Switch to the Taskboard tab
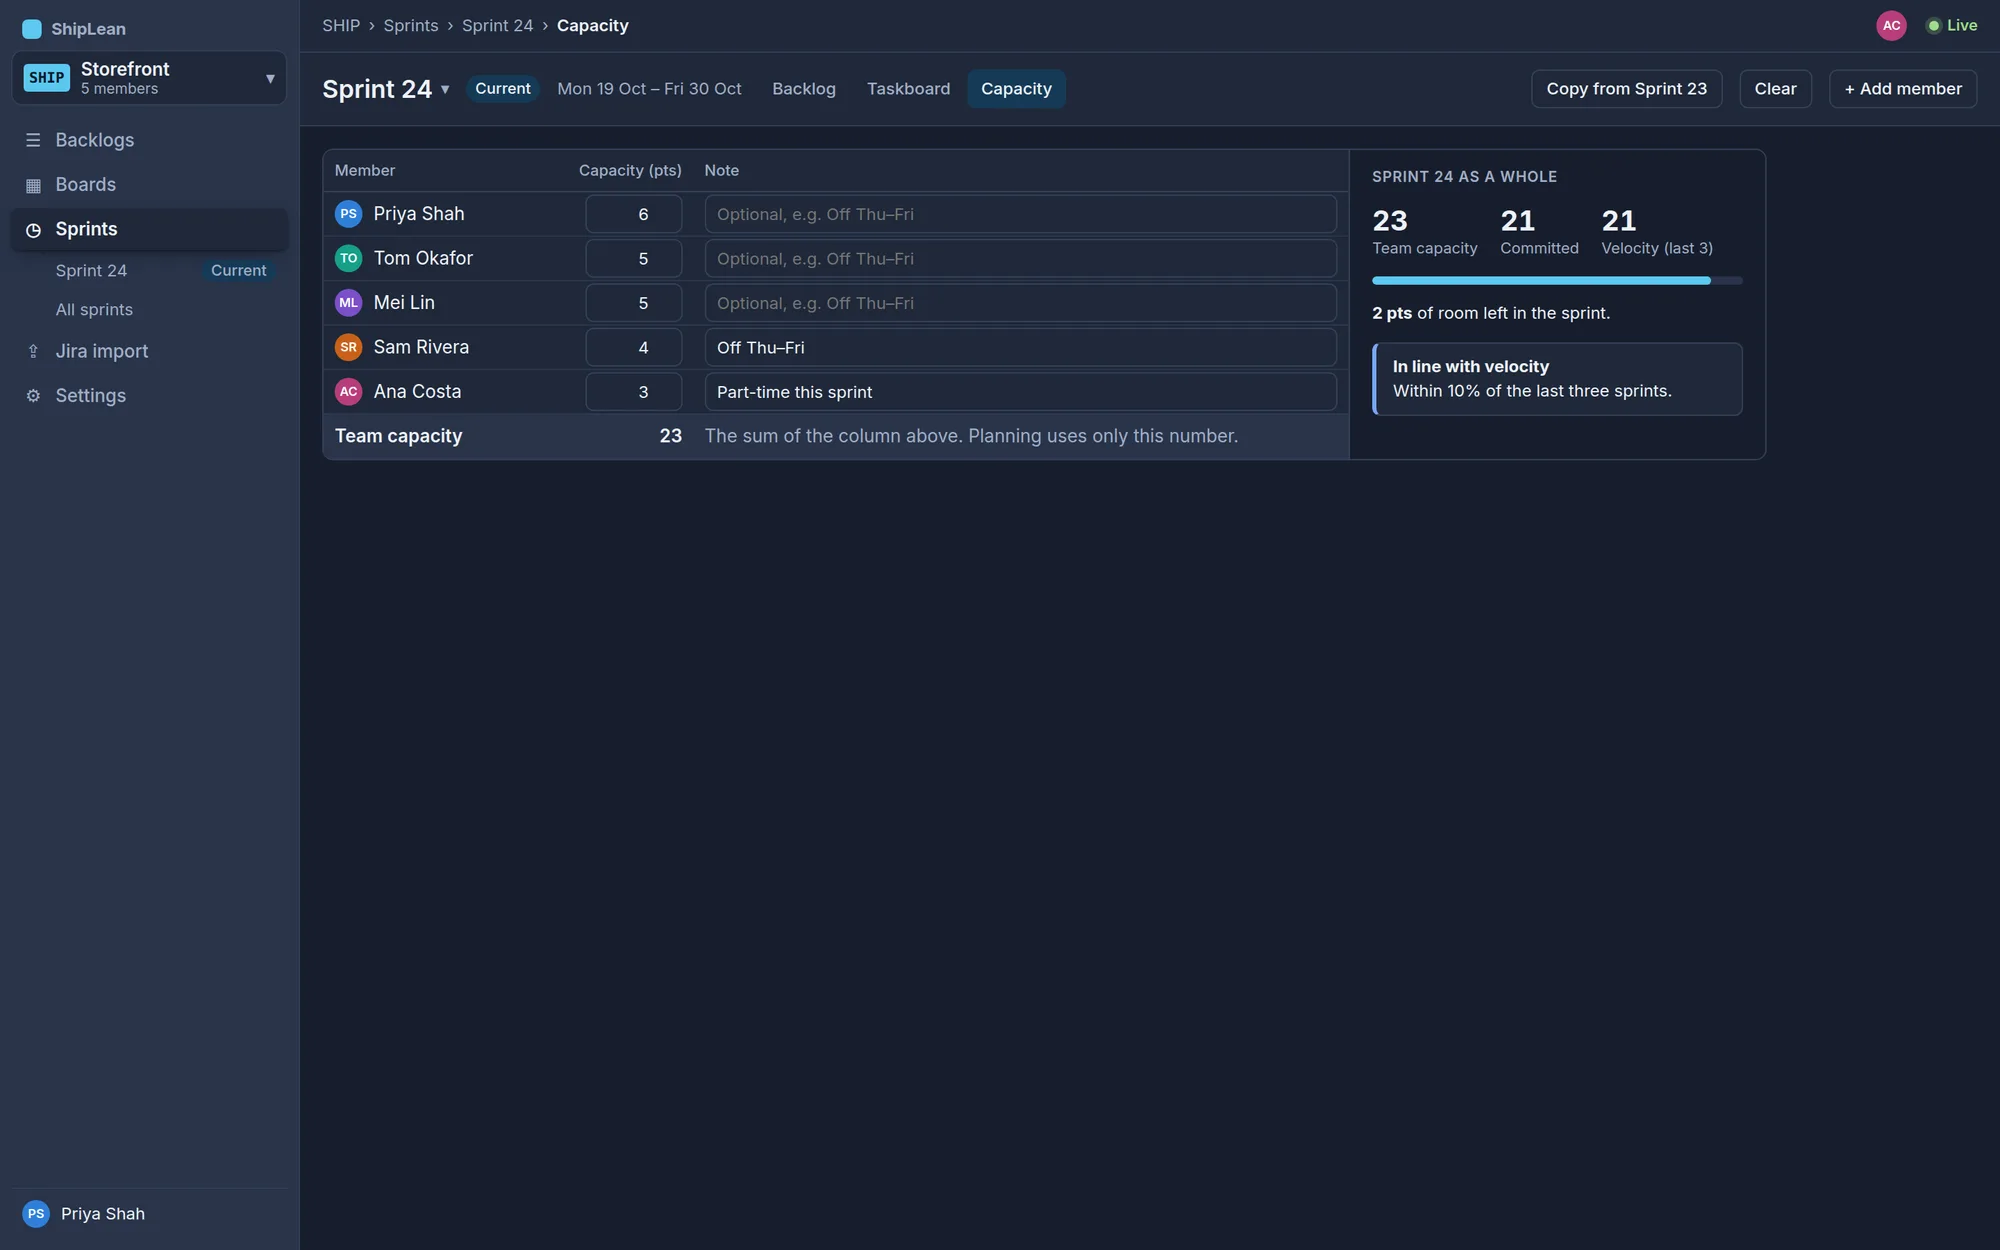 (908, 89)
